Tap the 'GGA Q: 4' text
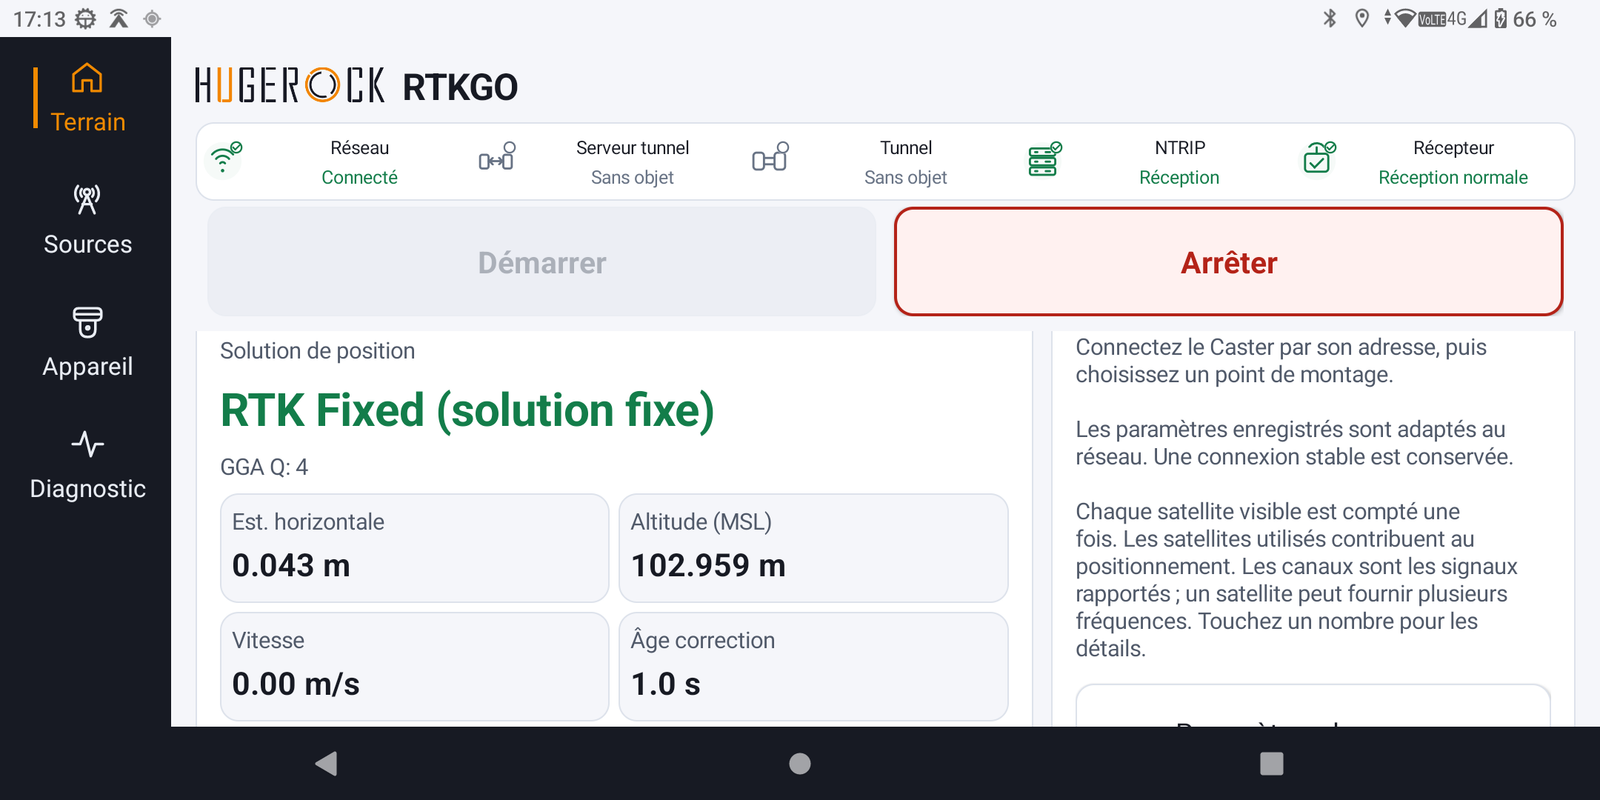The image size is (1600, 800). click(264, 467)
